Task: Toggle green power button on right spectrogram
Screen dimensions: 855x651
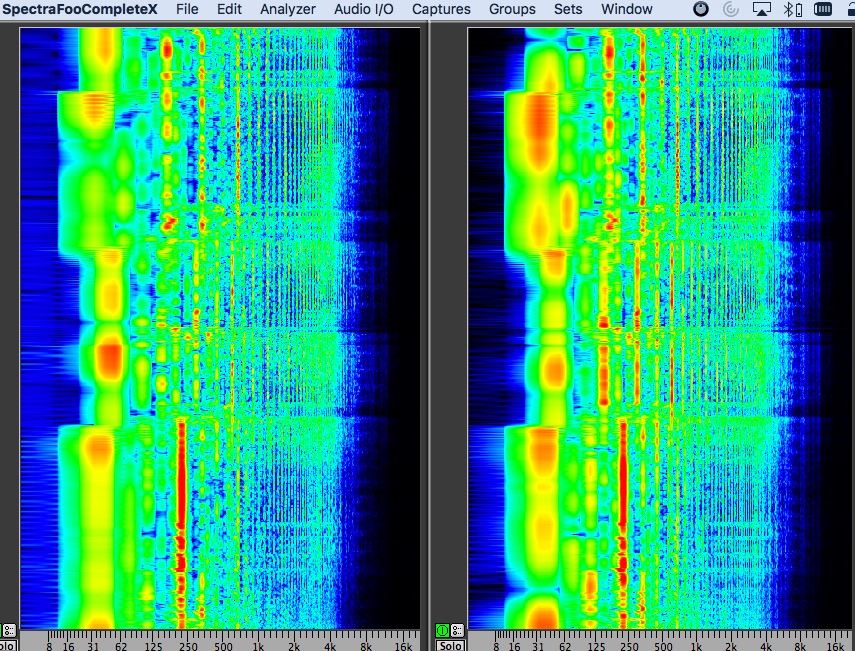Action: (442, 630)
